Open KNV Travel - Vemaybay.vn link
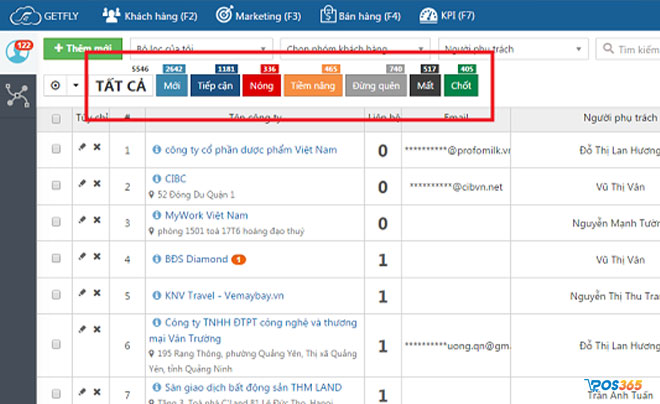This screenshot has width=660, height=404. [224, 295]
